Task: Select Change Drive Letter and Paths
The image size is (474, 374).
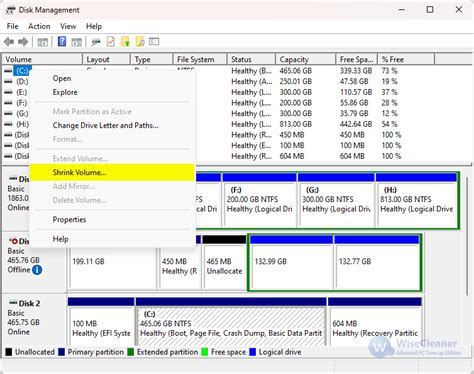Action: [112, 125]
